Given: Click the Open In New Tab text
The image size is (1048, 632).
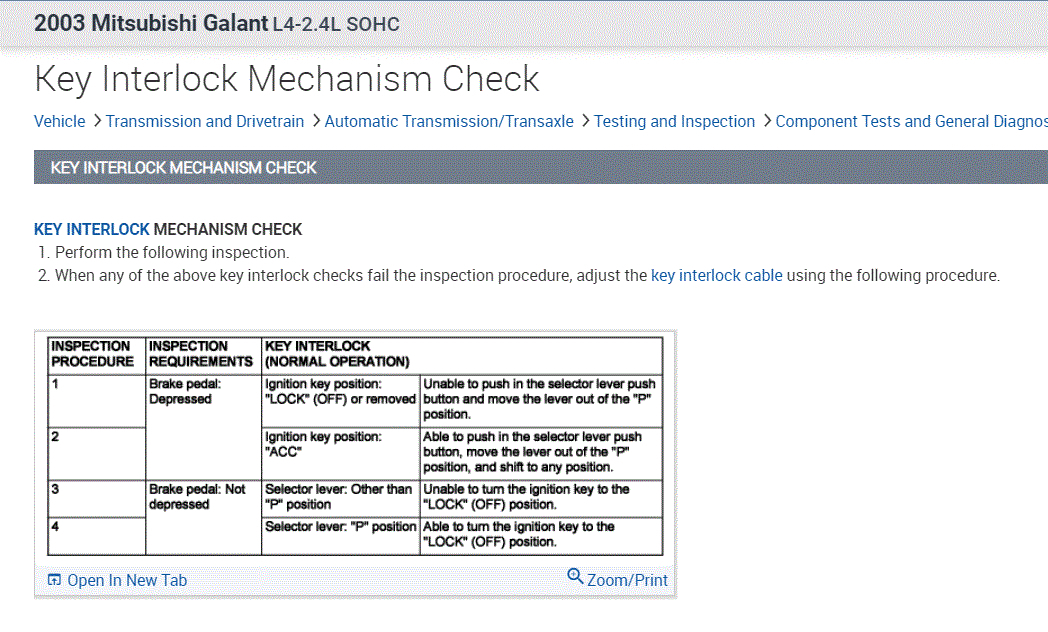Looking at the screenshot, I should point(127,581).
